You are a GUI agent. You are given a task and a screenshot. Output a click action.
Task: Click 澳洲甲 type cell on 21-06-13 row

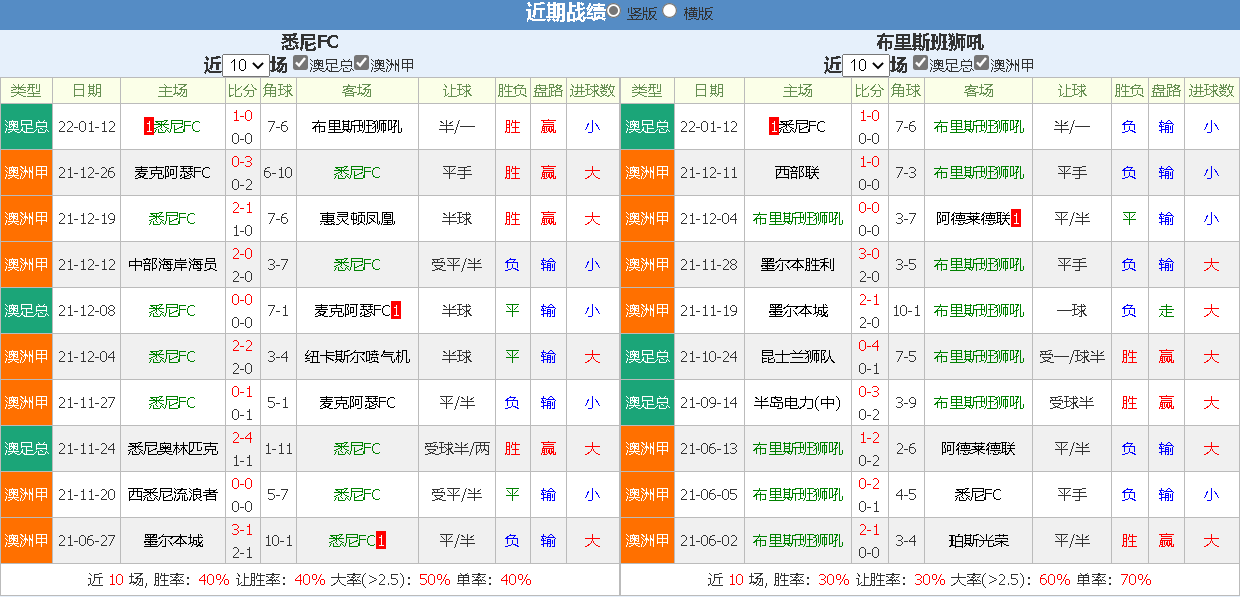tap(647, 449)
